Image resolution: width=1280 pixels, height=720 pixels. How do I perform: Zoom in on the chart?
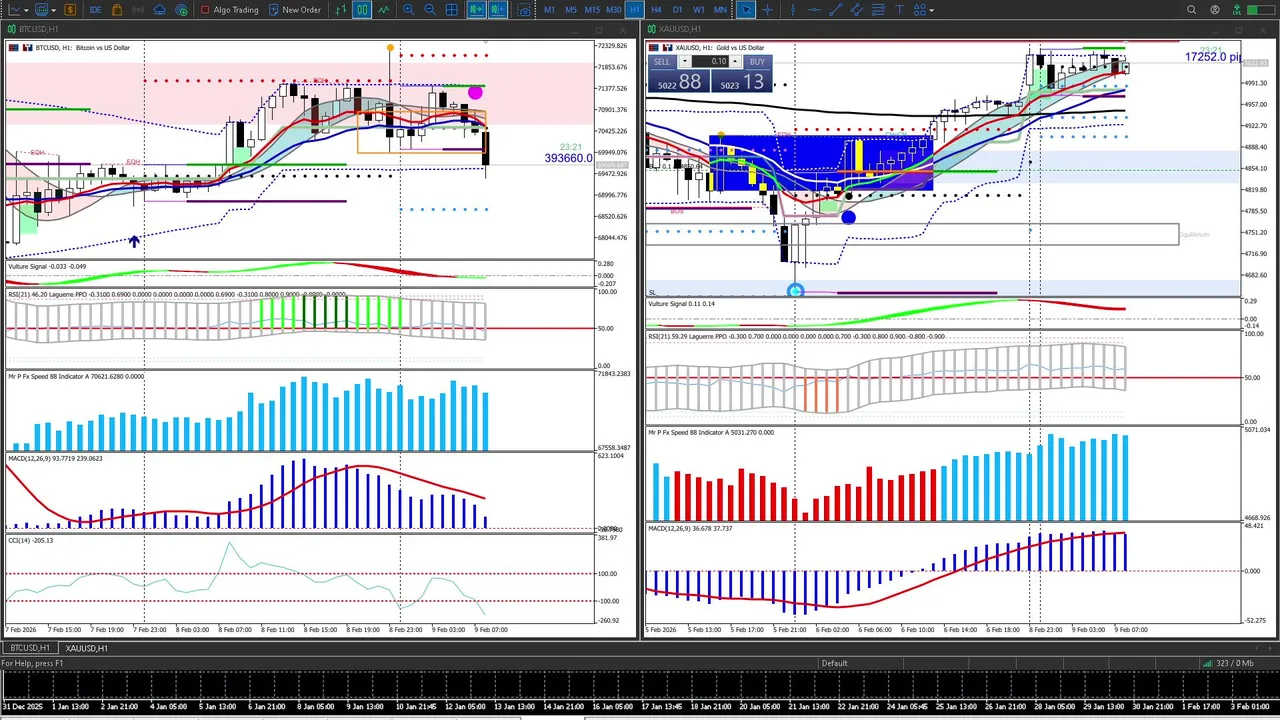pyautogui.click(x=408, y=9)
